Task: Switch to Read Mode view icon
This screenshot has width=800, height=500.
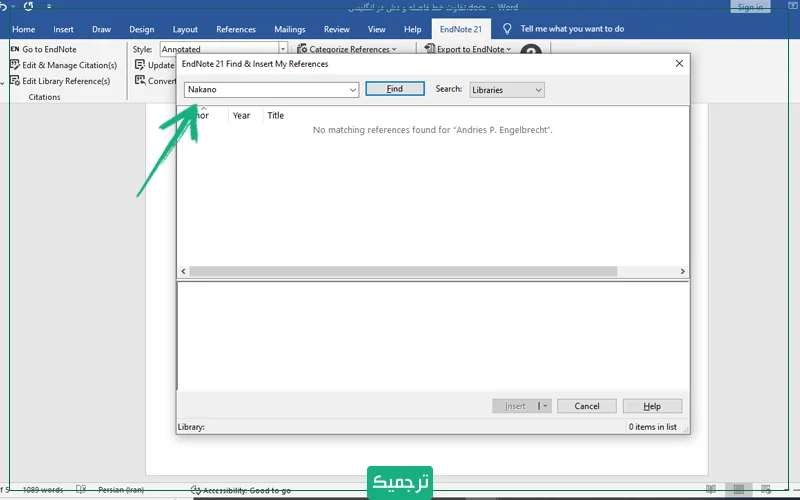Action: (x=711, y=490)
